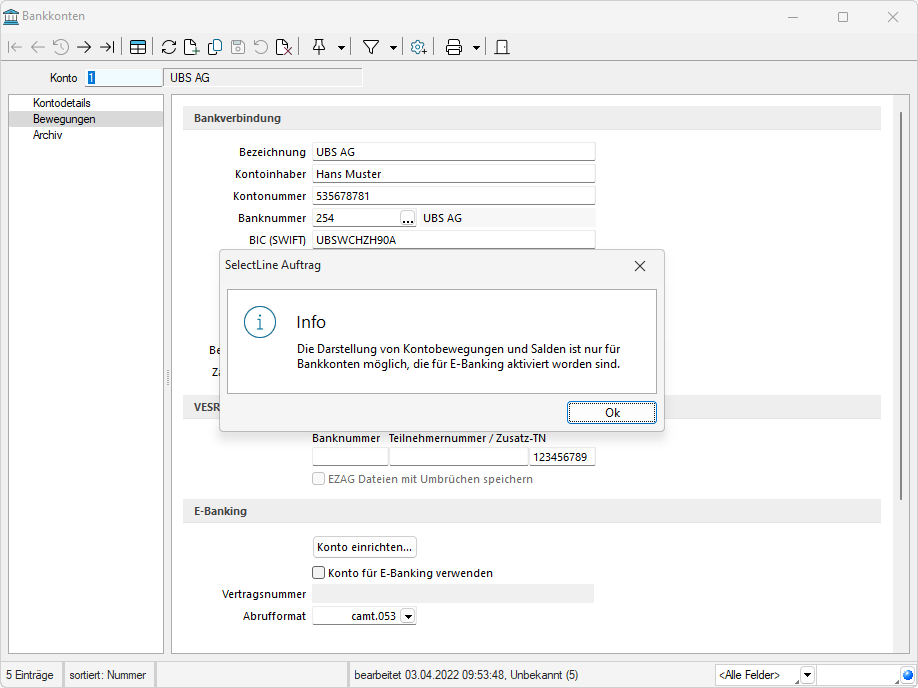Expand the filter dropdown arrow
The height and width of the screenshot is (688, 918).
click(393, 47)
